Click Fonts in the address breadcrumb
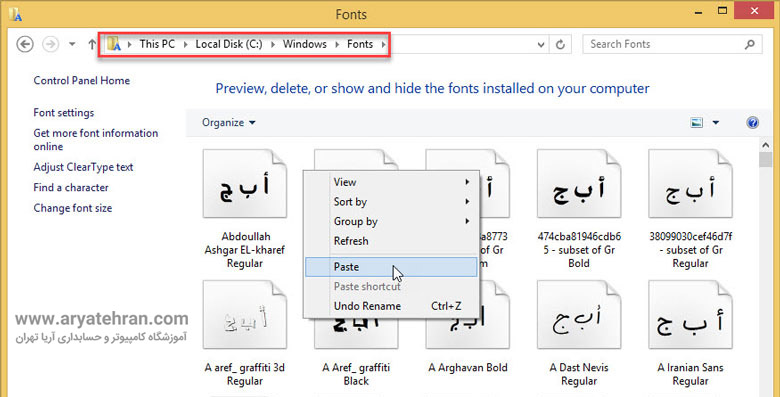The height and width of the screenshot is (397, 780). click(x=360, y=44)
